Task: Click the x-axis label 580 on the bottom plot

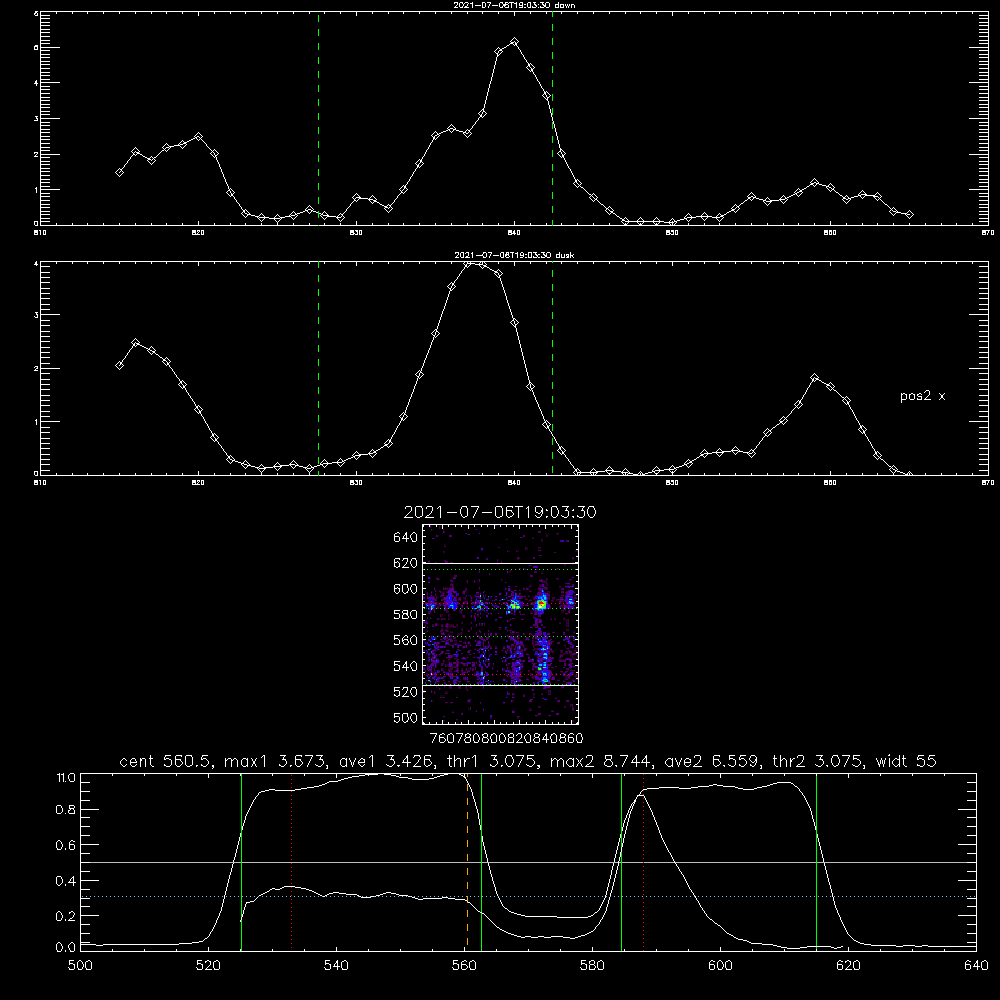Action: (x=592, y=966)
